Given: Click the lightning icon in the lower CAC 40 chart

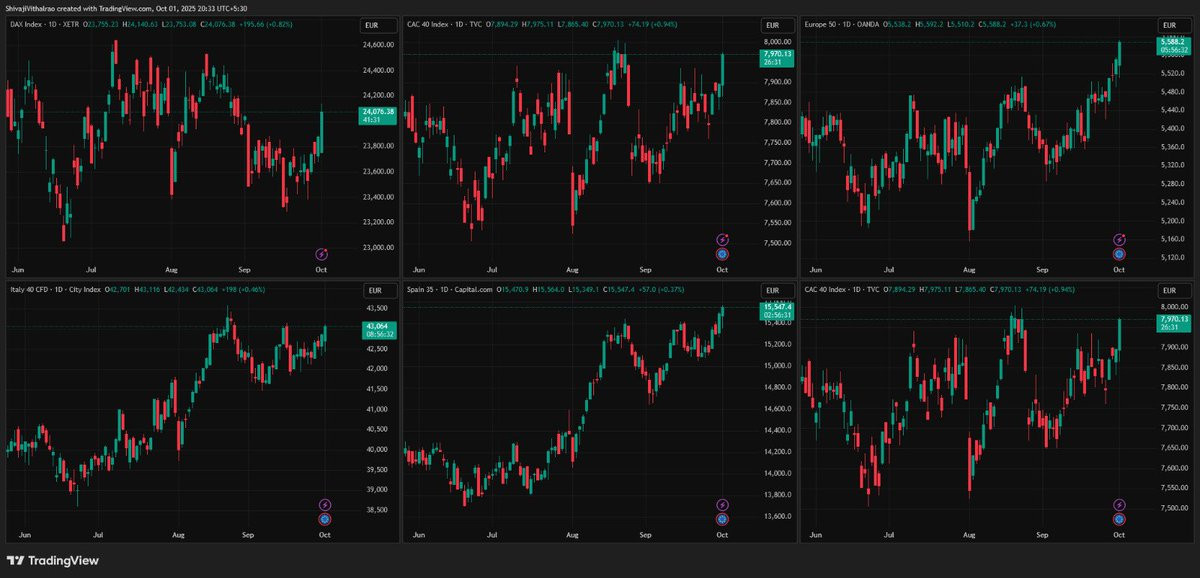Looking at the screenshot, I should pos(1119,505).
